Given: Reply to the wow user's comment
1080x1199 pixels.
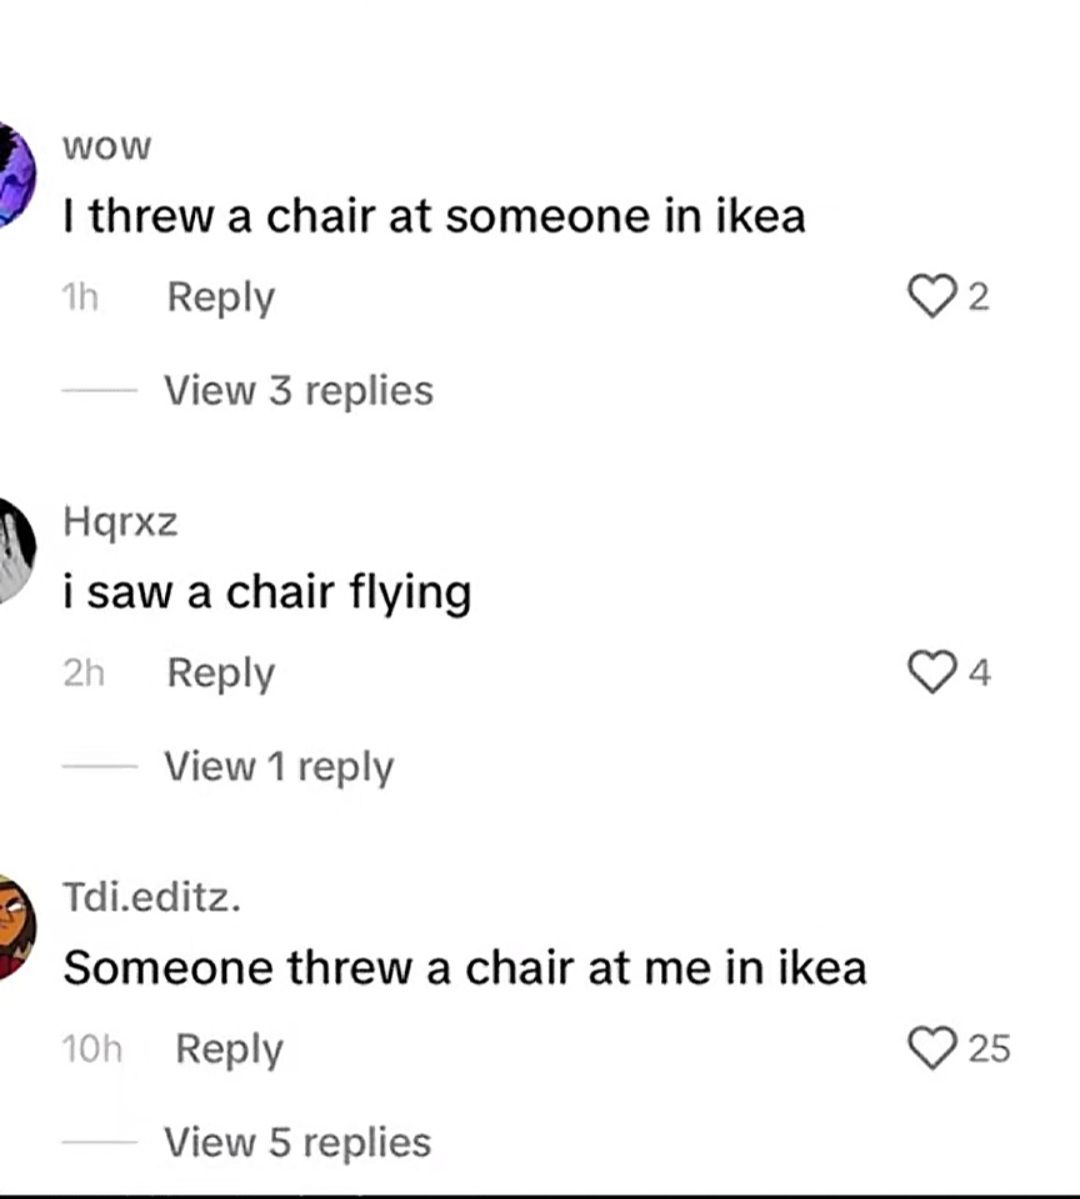Looking at the screenshot, I should point(220,297).
